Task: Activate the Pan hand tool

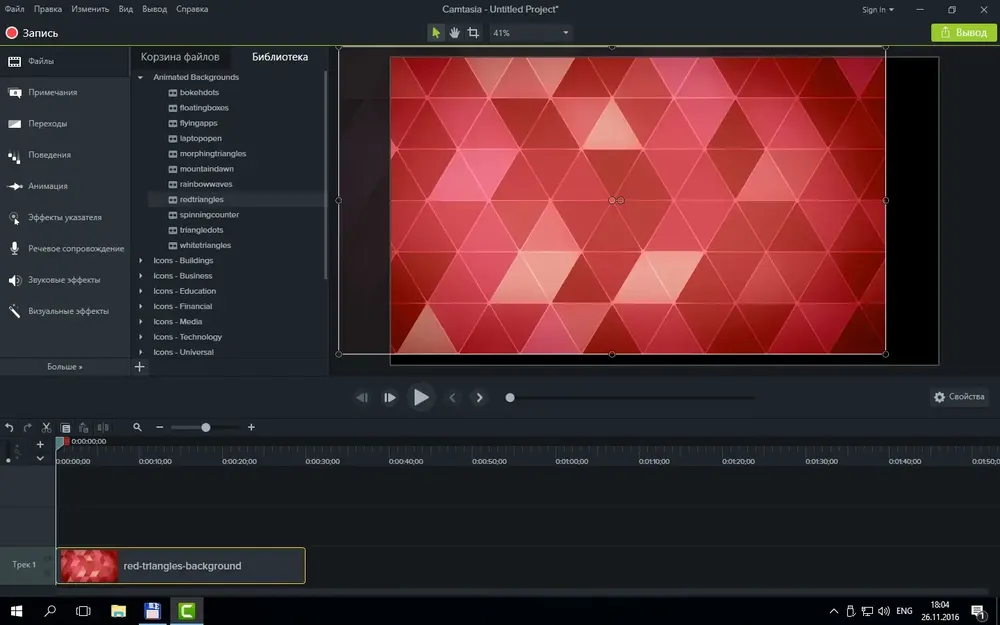Action: 454,33
